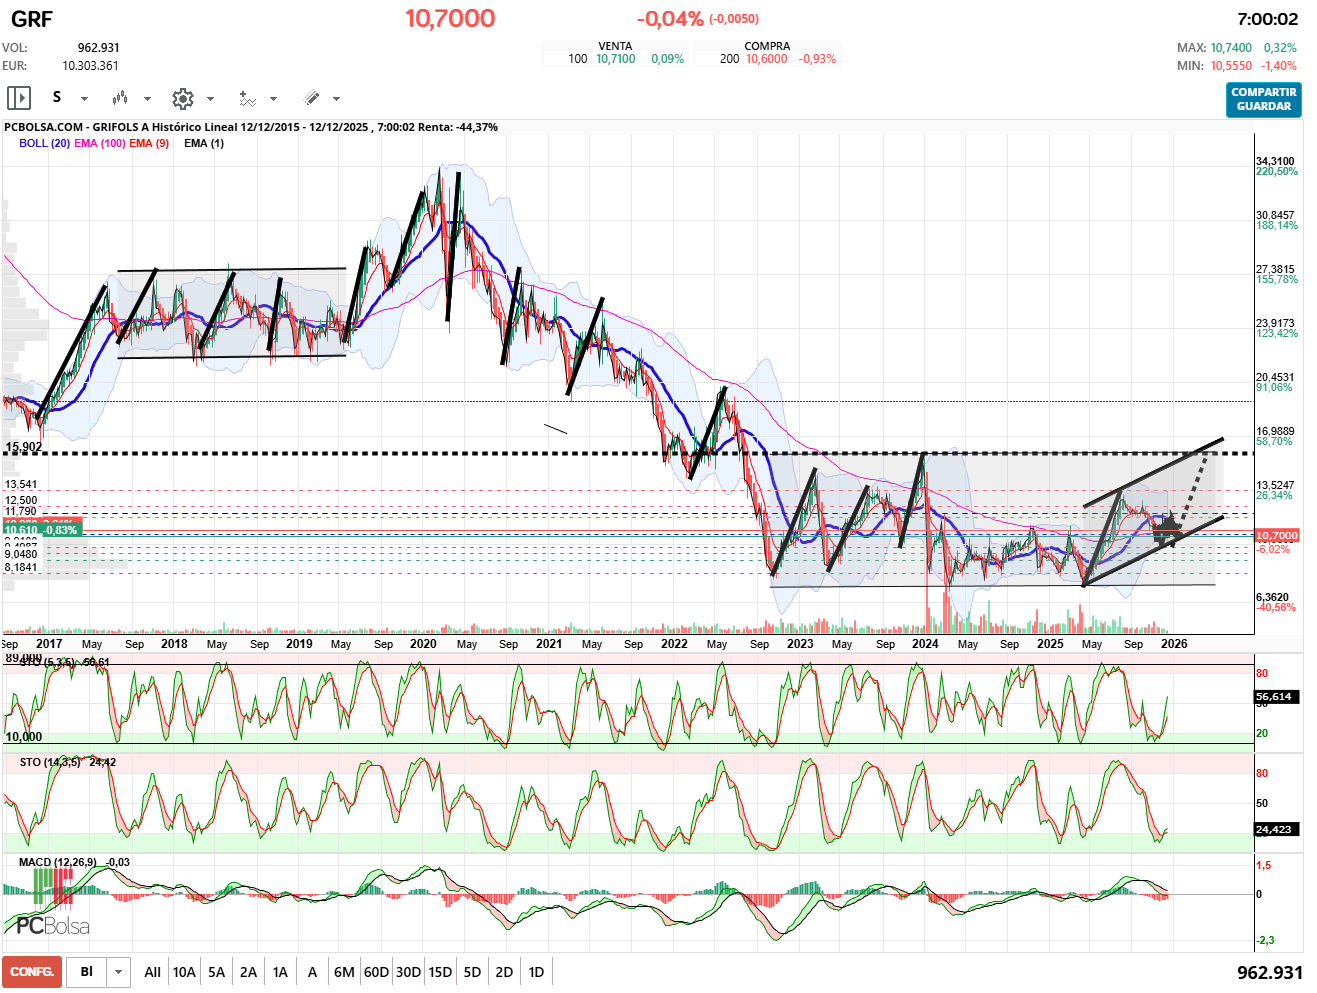Expand the dropdown next to S interval
1317x993 pixels.
(84, 99)
